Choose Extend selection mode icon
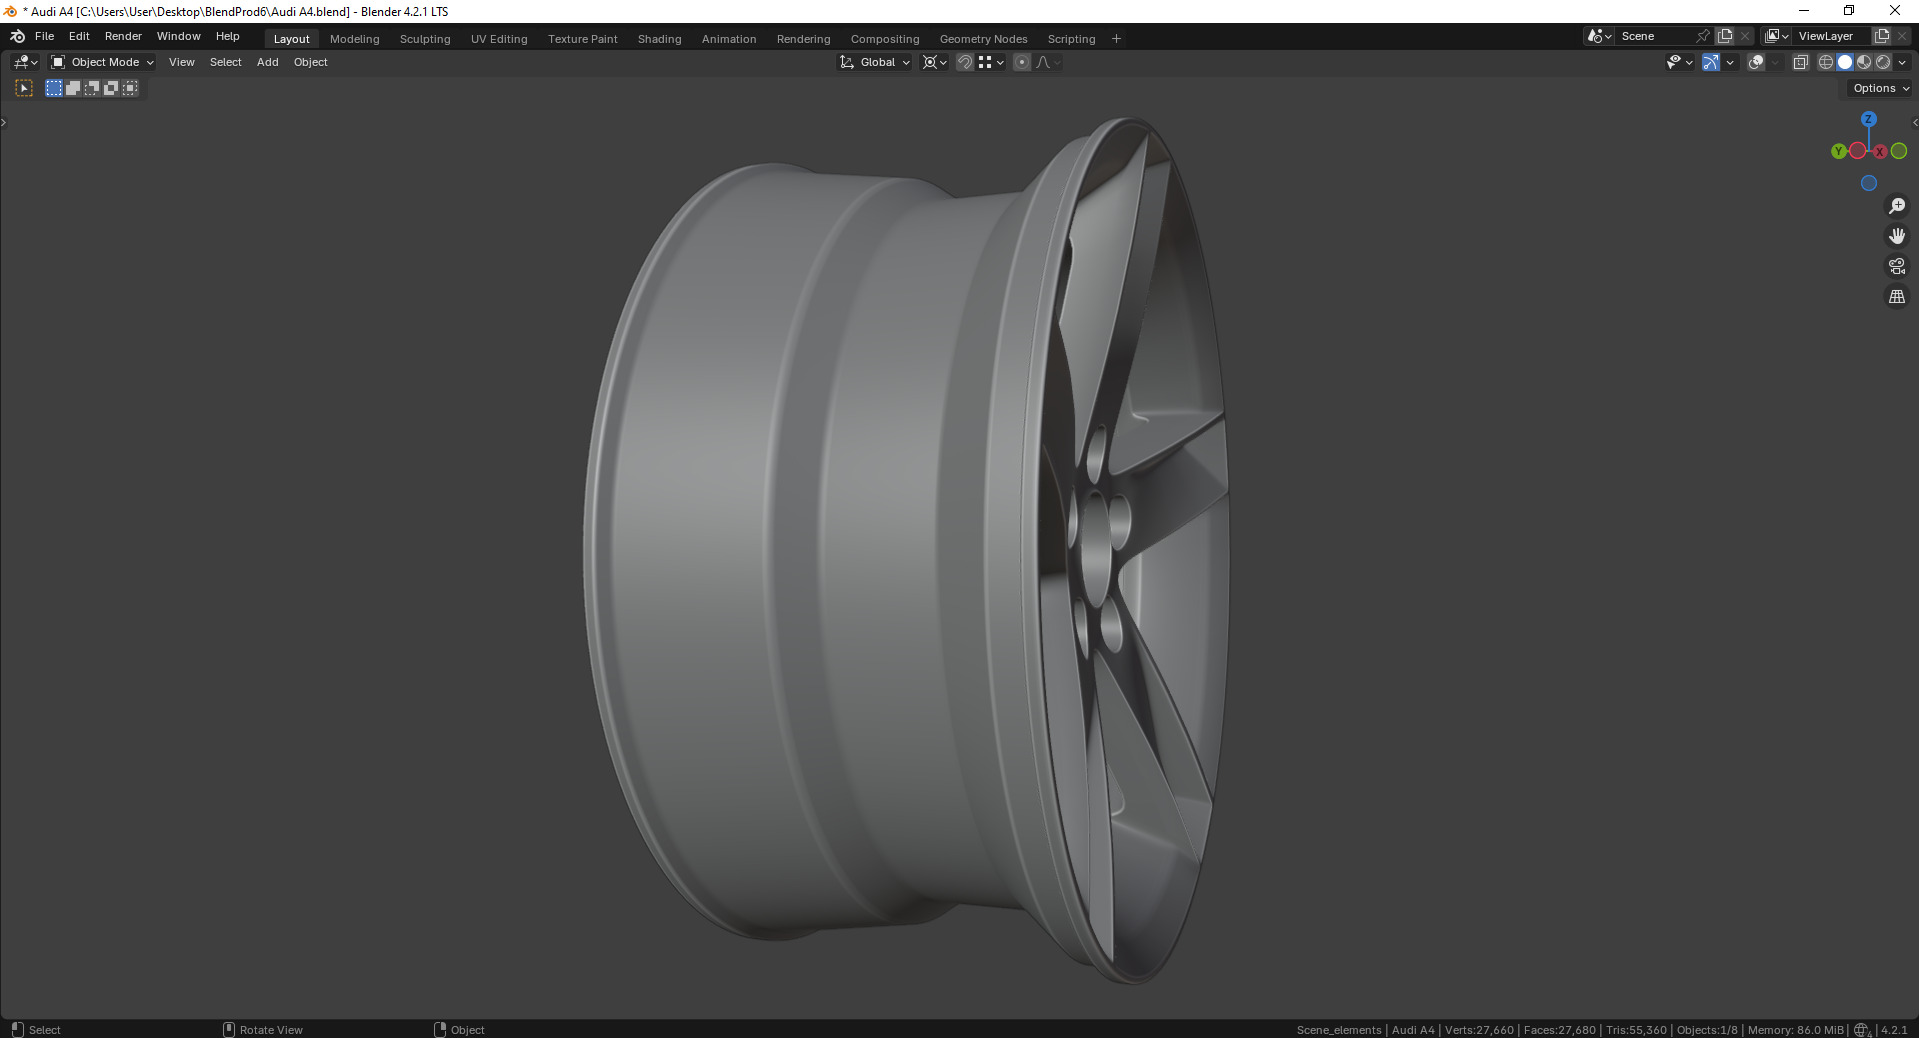The width and height of the screenshot is (1919, 1038). (73, 88)
